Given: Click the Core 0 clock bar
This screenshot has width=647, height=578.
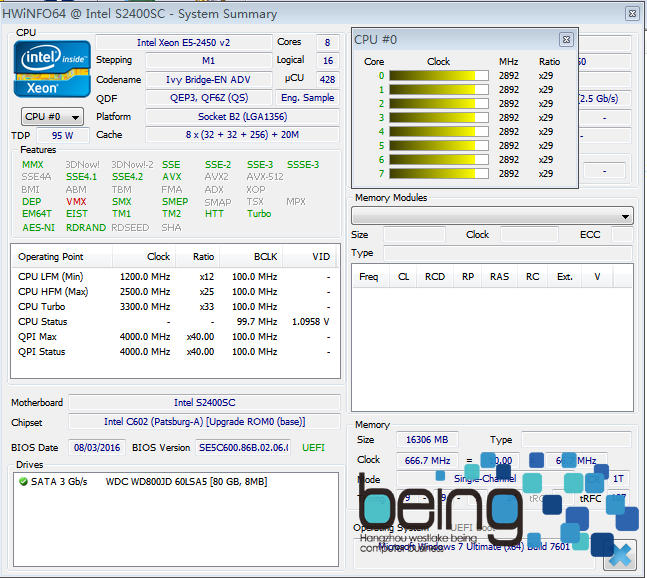Looking at the screenshot, I should (439, 75).
